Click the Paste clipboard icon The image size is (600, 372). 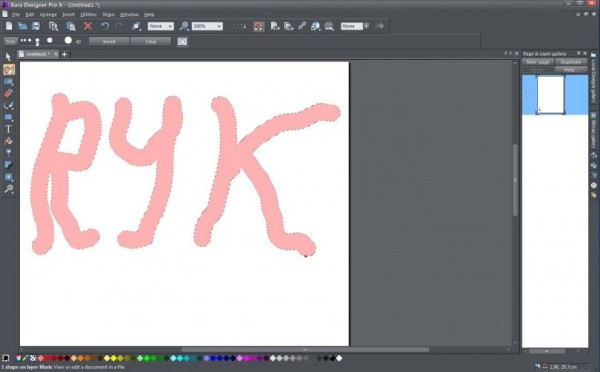tap(71, 26)
